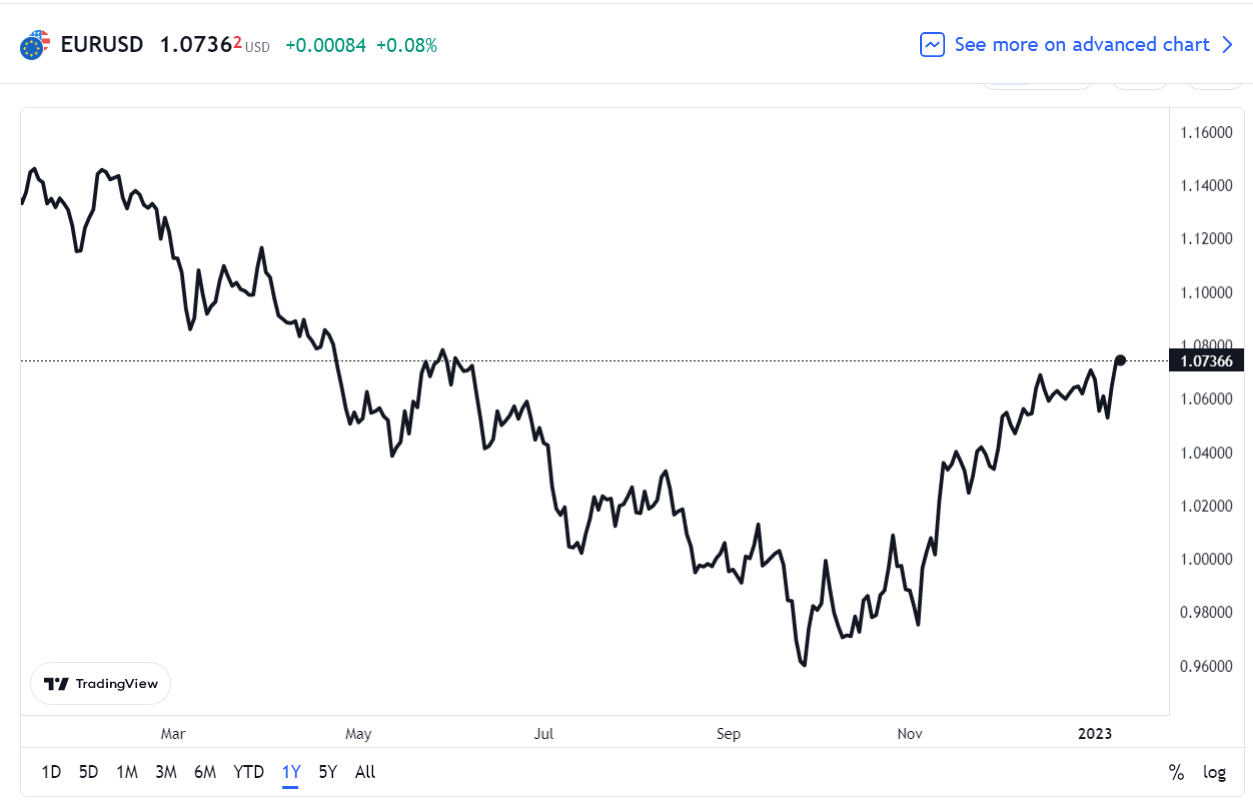Select the 1D time range
Screen dimensions: 1253x804
tap(51, 772)
